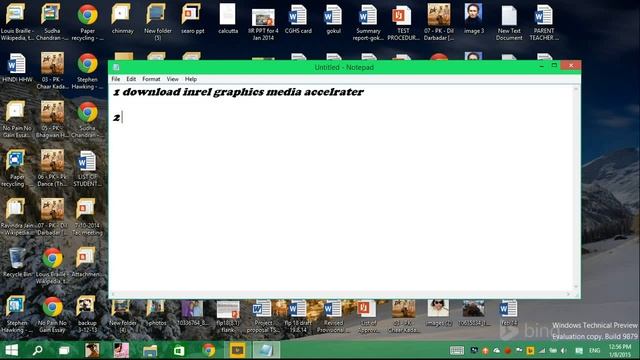This screenshot has height=360, width=640.
Task: Click Notepad's horizontal scrollbar right arrow
Action: point(568,294)
